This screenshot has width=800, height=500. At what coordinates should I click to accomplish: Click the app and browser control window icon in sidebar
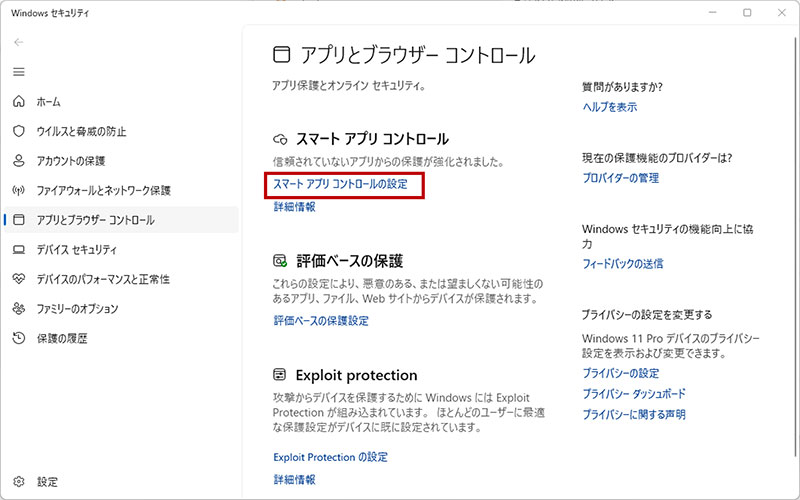click(x=19, y=220)
